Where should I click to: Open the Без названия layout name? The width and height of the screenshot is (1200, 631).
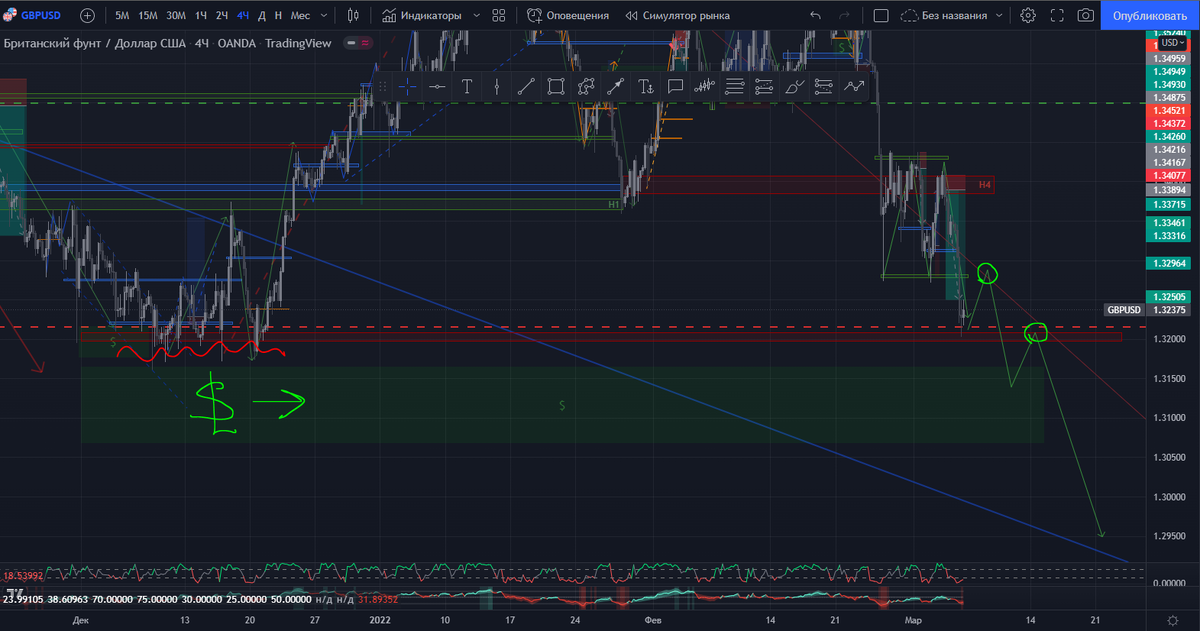point(945,15)
